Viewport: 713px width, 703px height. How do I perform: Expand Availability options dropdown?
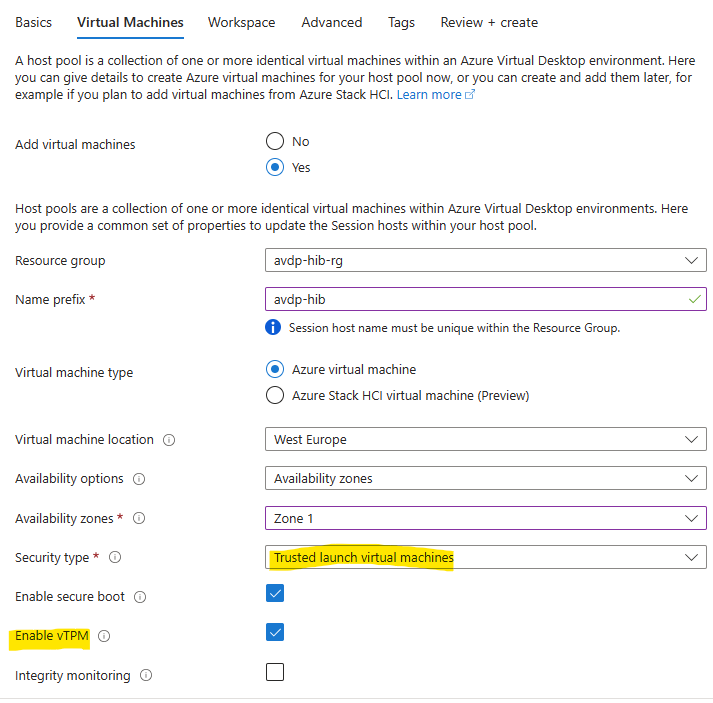(486, 478)
